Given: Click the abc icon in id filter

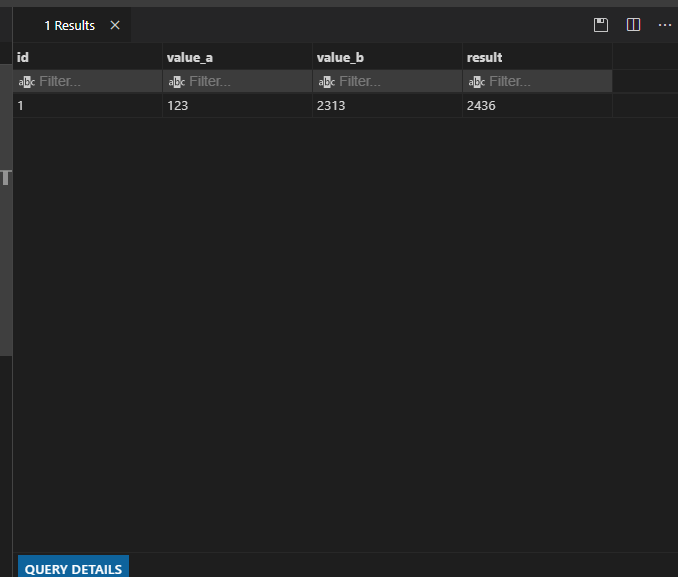Looking at the screenshot, I should pyautogui.click(x=26, y=81).
